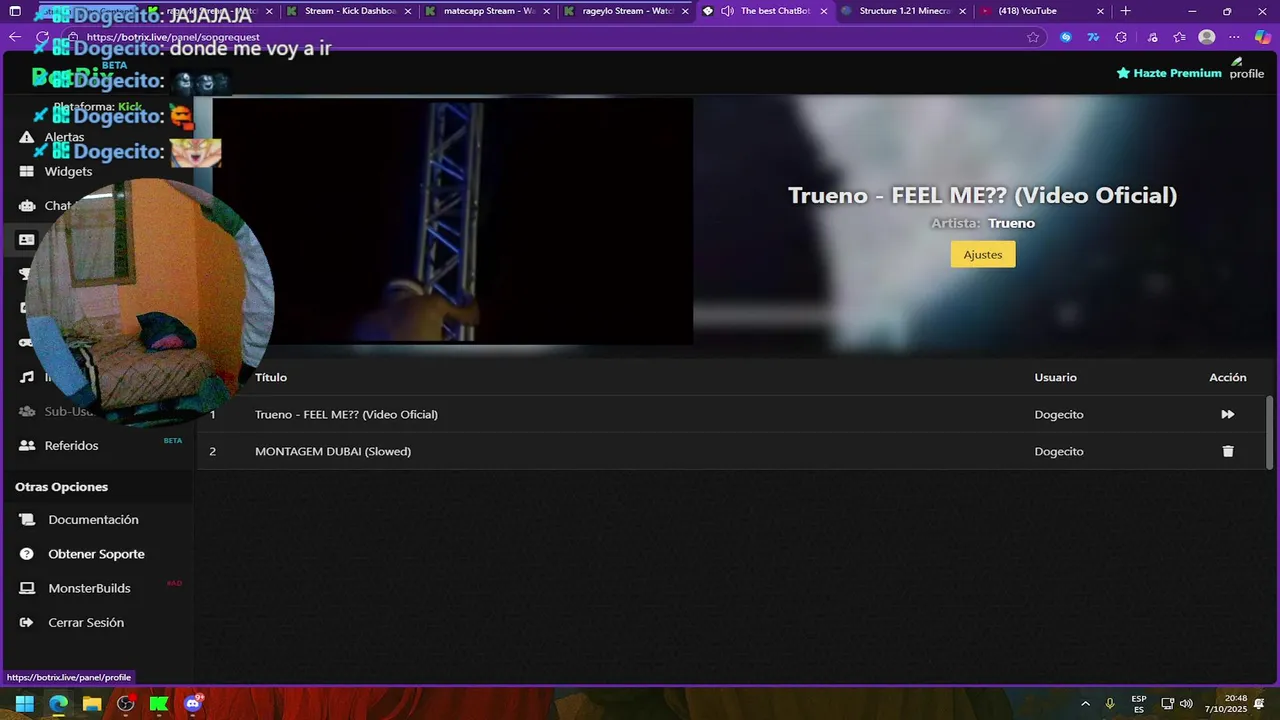Open browser Settings and more menu
Screen dimensions: 1280x720
click(x=1235, y=37)
